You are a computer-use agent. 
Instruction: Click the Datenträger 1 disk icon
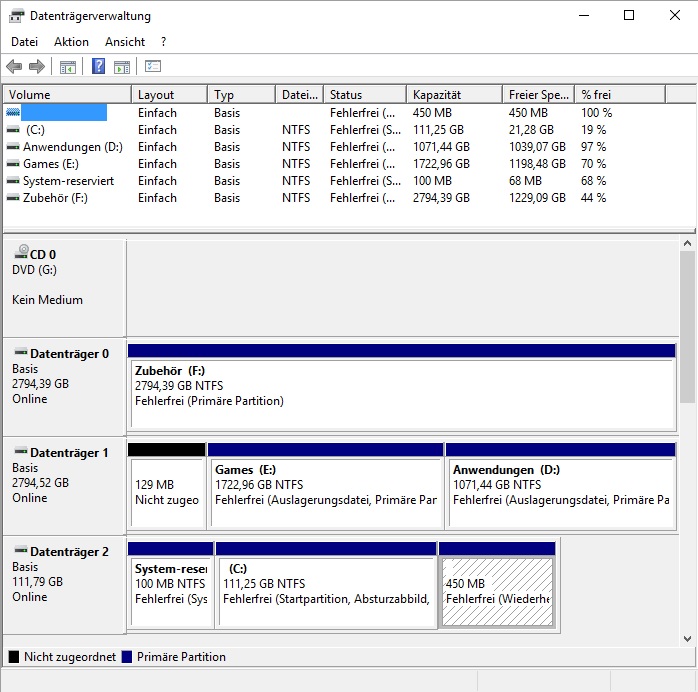click(x=20, y=451)
